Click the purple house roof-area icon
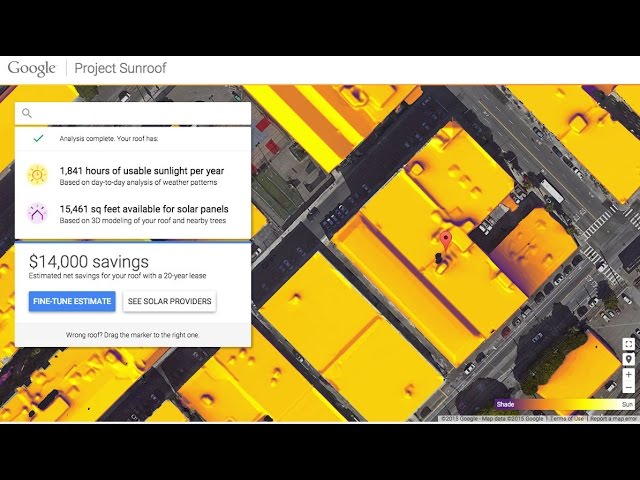Viewport: 640px width, 480px height. coord(38,213)
